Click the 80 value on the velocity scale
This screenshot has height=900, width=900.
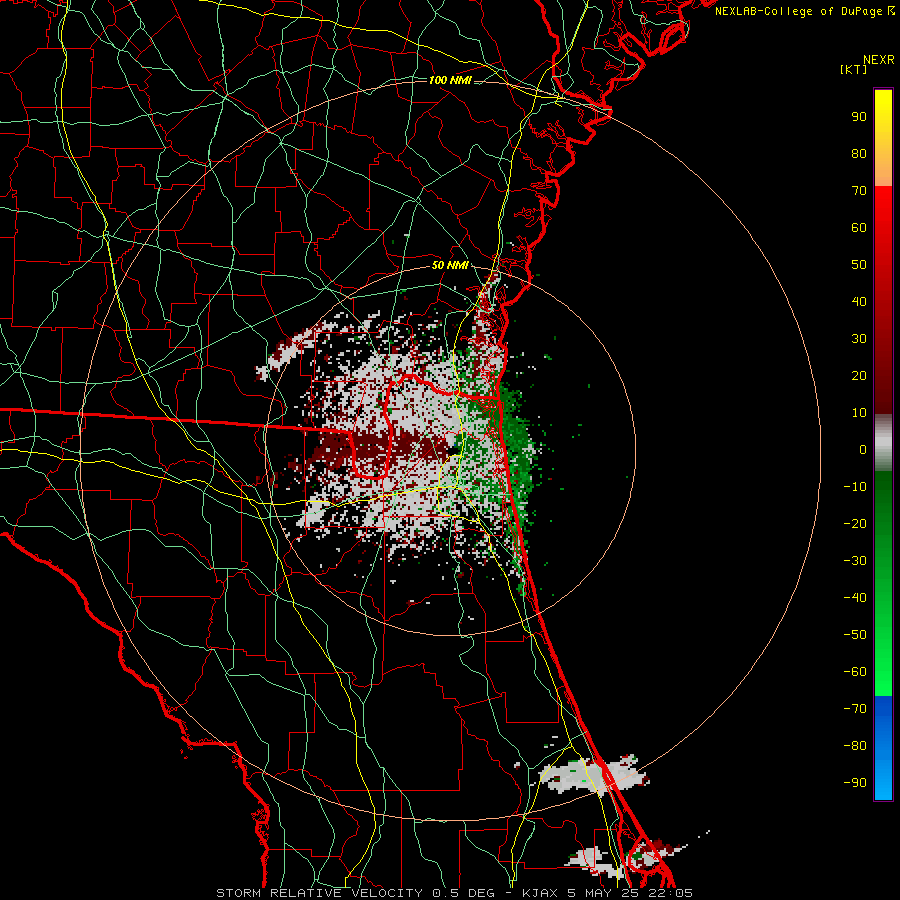[859, 153]
